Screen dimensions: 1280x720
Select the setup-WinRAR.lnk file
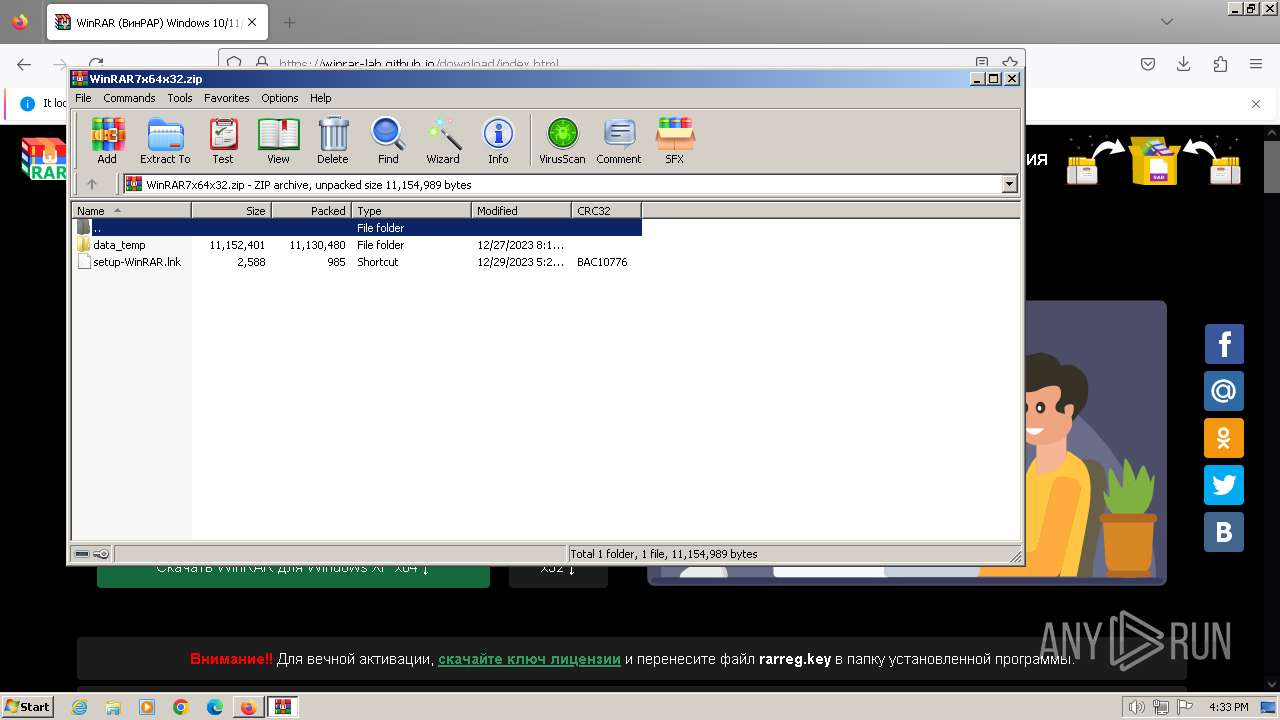[x=357, y=262]
